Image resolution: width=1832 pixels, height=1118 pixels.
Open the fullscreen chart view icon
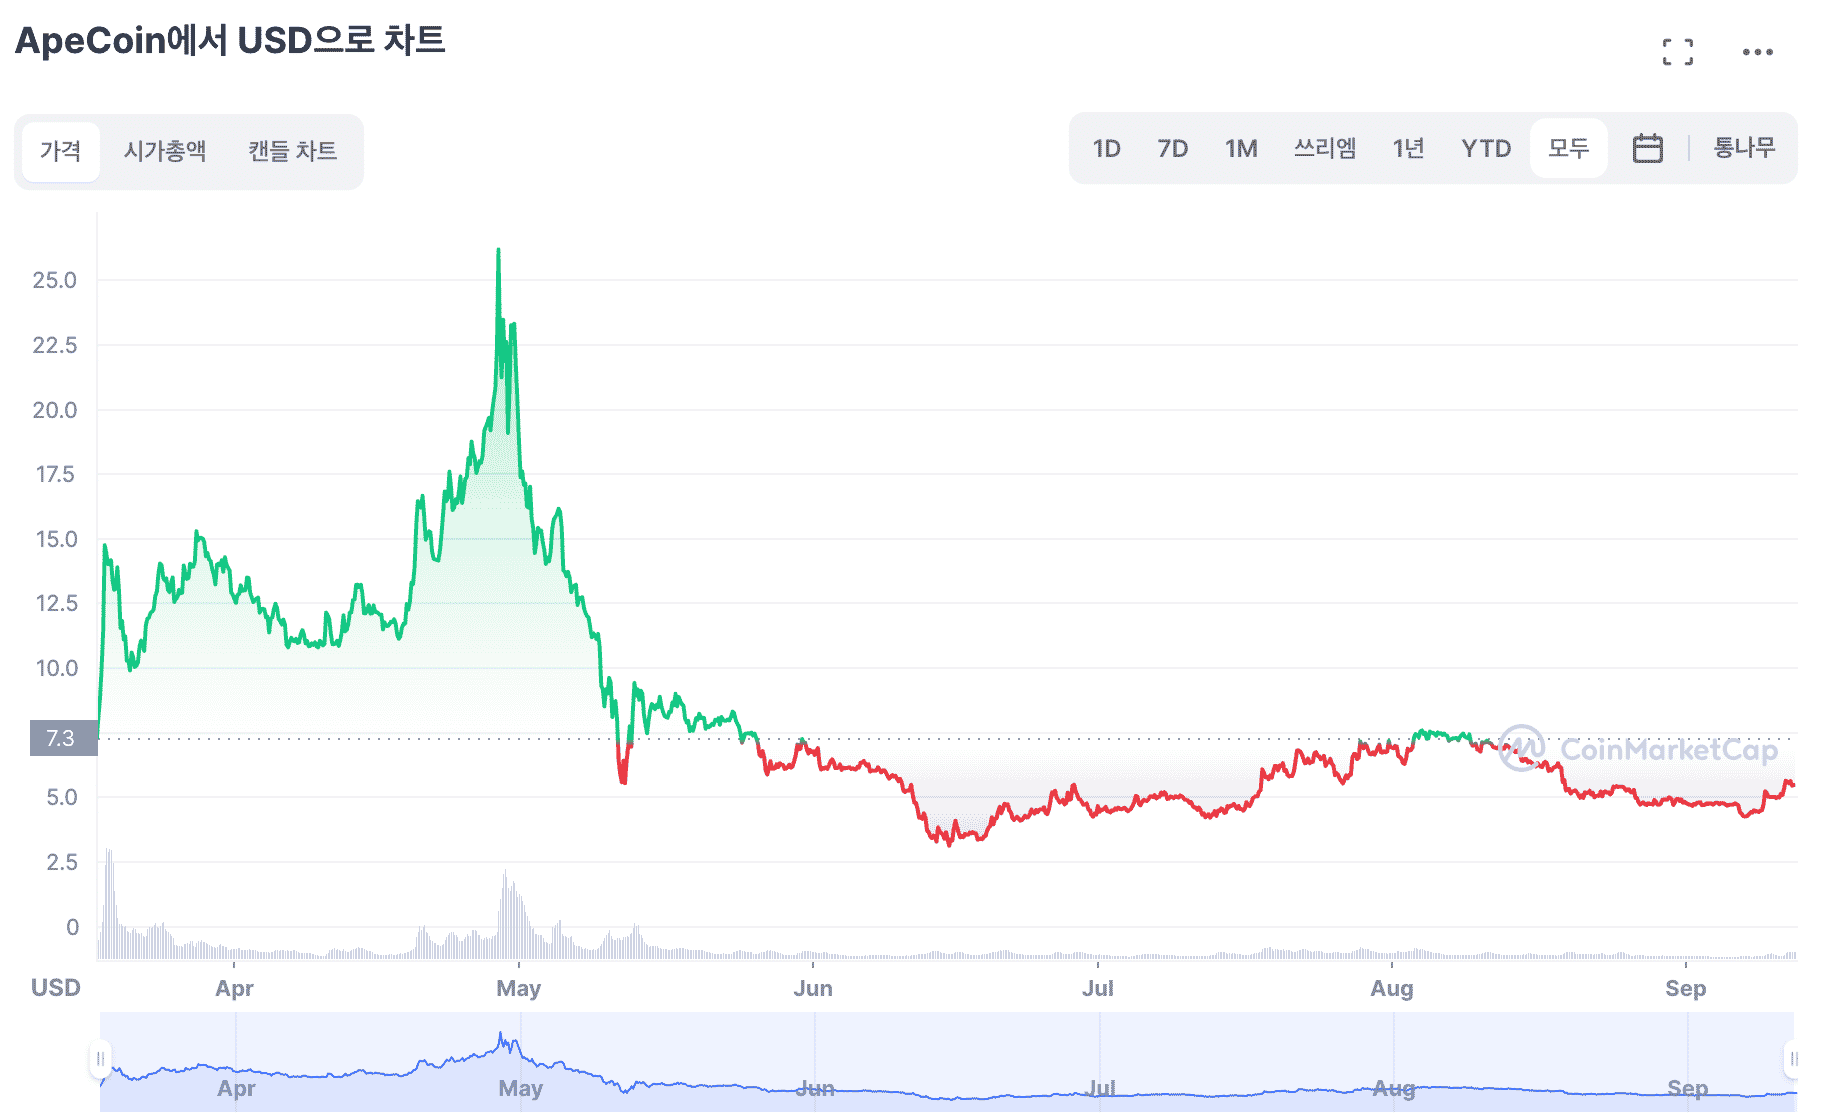click(1677, 52)
